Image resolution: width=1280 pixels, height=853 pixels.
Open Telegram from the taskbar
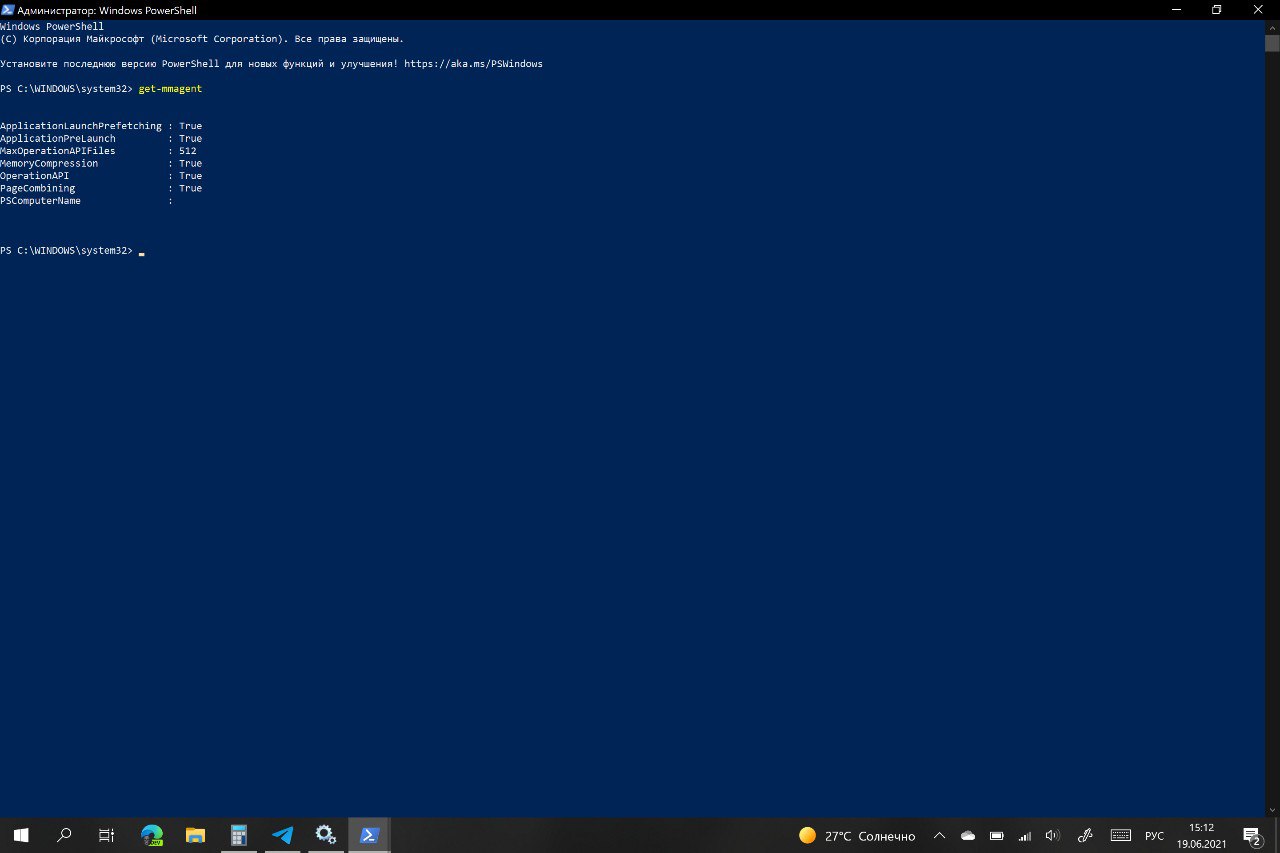282,835
